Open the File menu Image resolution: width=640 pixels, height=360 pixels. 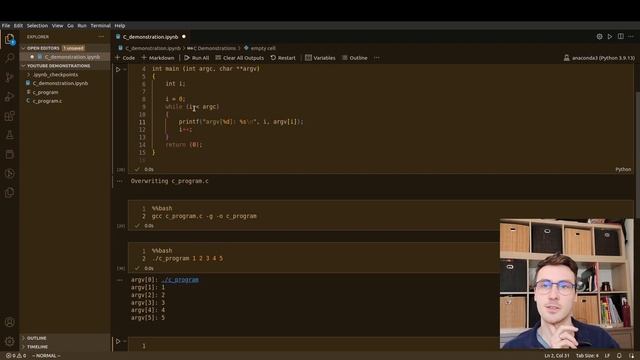[x=6, y=25]
